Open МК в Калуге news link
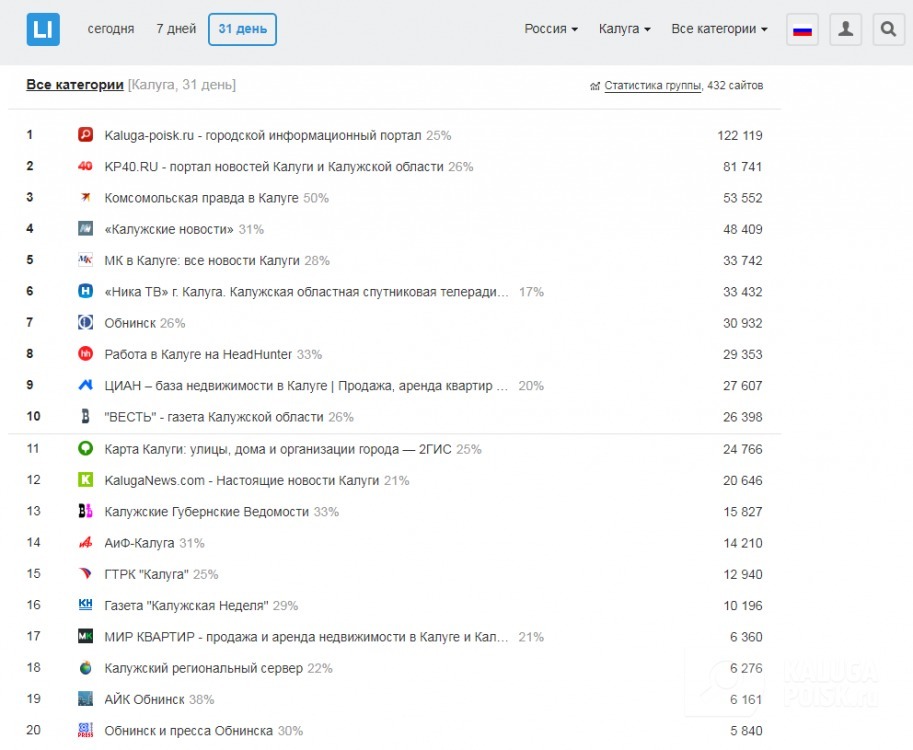This screenshot has width=913, height=750. 202,261
